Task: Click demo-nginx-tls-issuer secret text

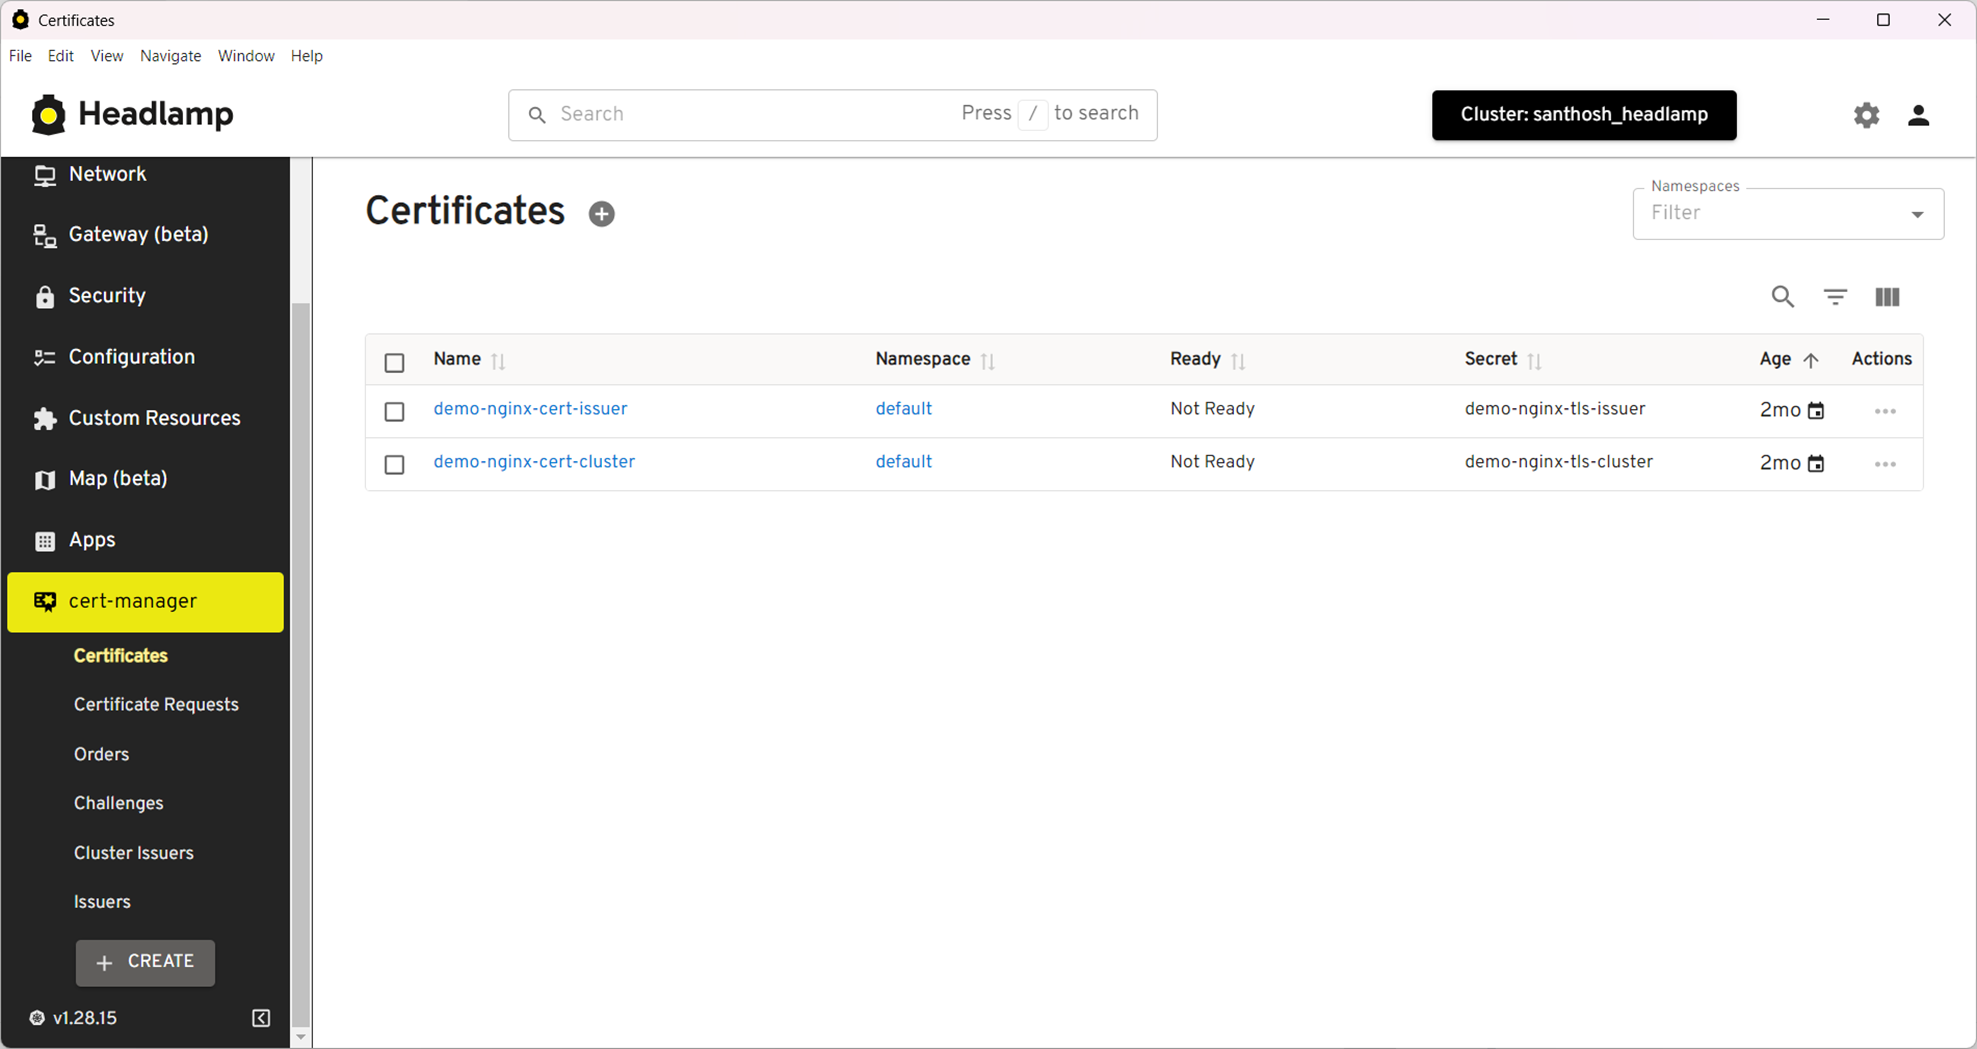Action: click(1554, 409)
